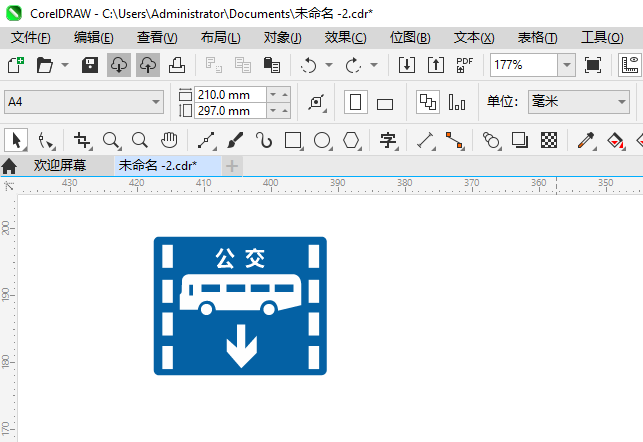Click the Import icon
Image resolution: width=643 pixels, height=442 pixels.
tap(407, 65)
